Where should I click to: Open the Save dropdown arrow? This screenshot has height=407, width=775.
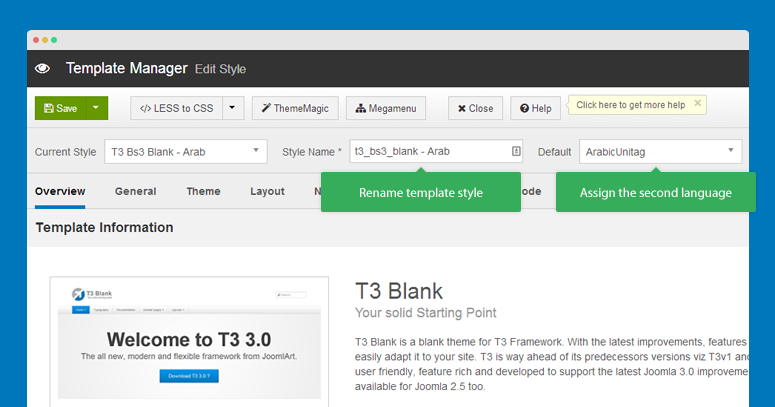pos(96,108)
